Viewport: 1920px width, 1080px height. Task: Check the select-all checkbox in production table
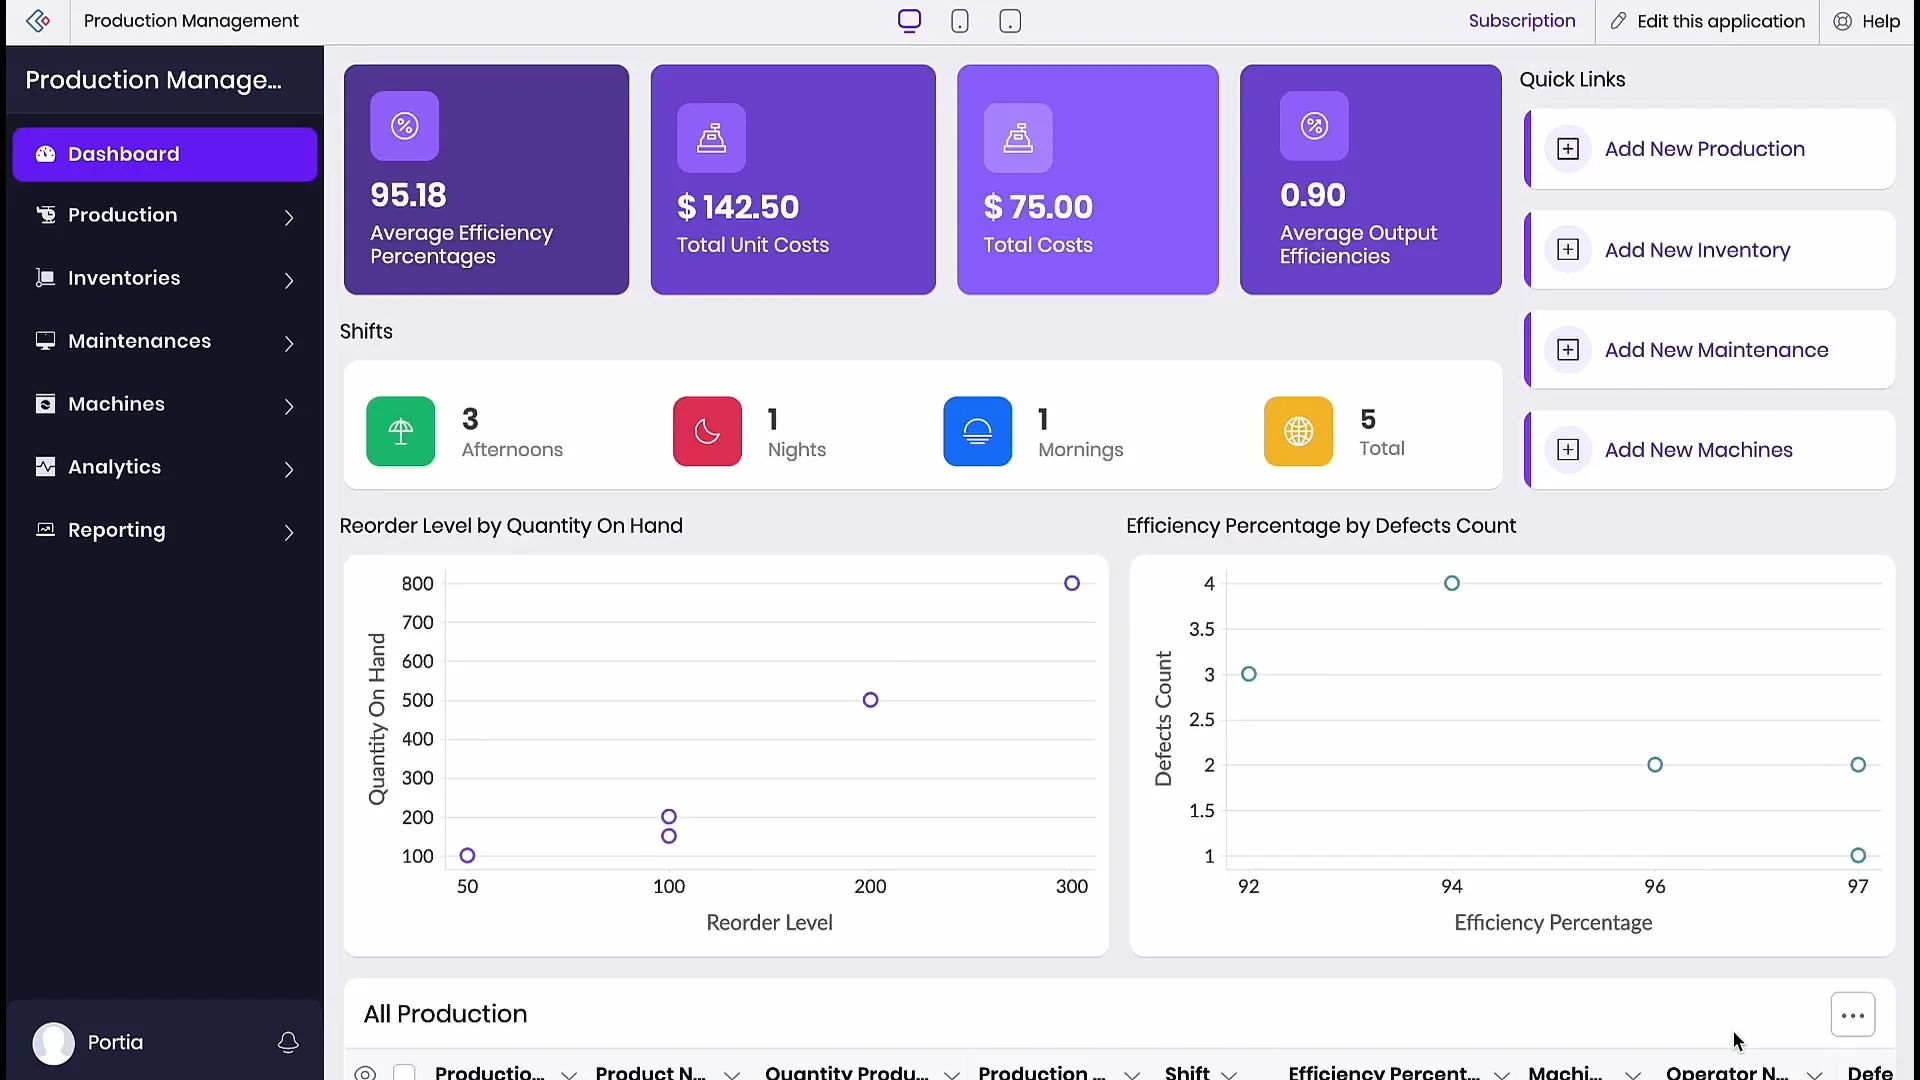(x=404, y=1073)
